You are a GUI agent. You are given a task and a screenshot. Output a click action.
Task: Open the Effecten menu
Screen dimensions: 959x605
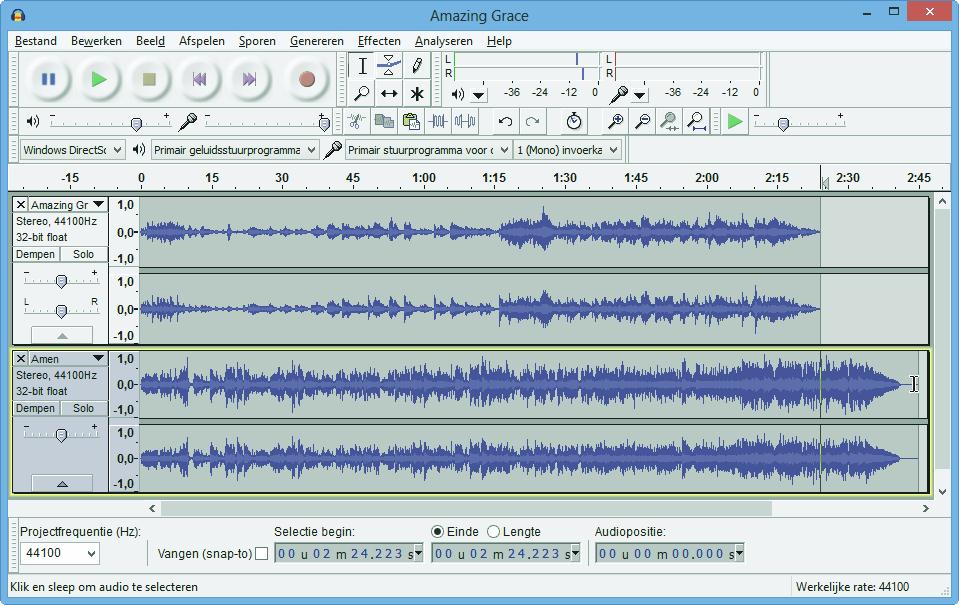coord(379,41)
